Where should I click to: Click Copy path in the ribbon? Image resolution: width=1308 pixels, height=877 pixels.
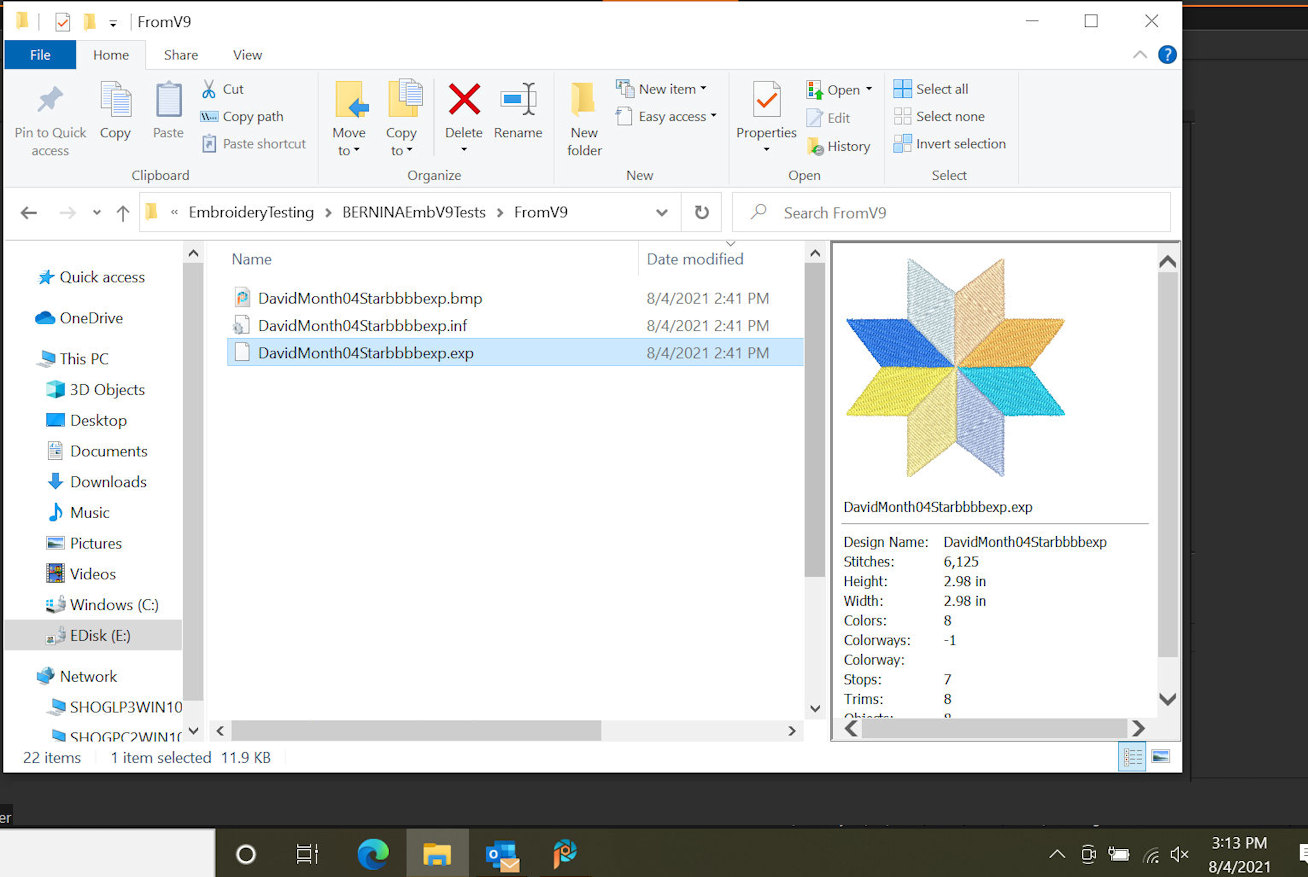242,116
